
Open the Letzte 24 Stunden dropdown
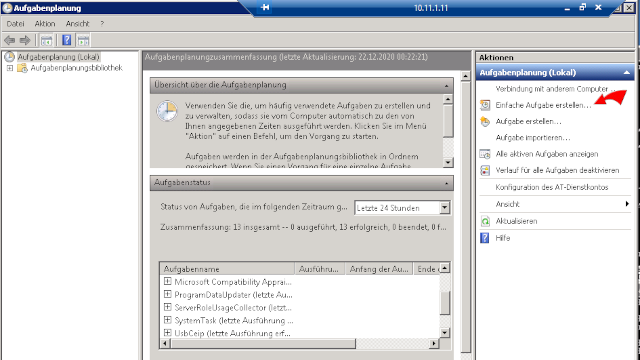(x=444, y=208)
